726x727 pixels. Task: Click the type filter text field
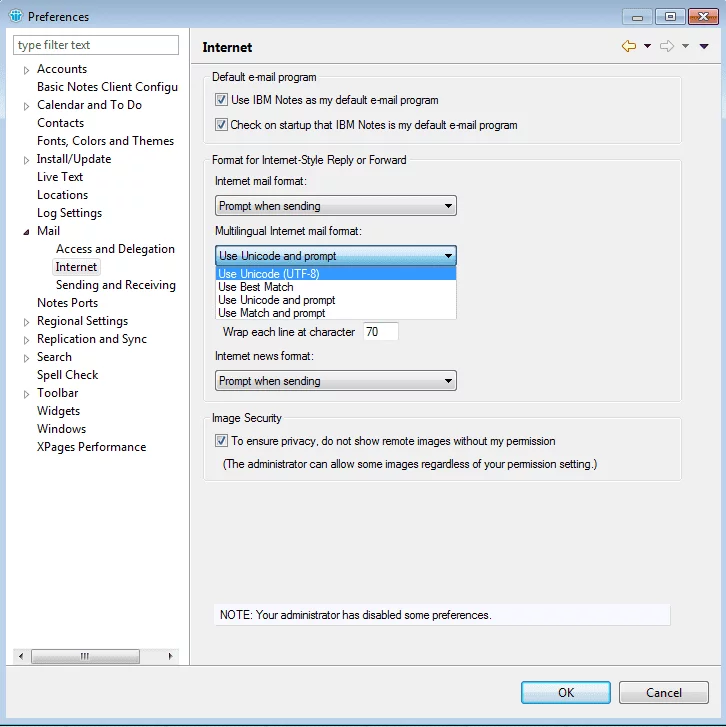(x=96, y=45)
